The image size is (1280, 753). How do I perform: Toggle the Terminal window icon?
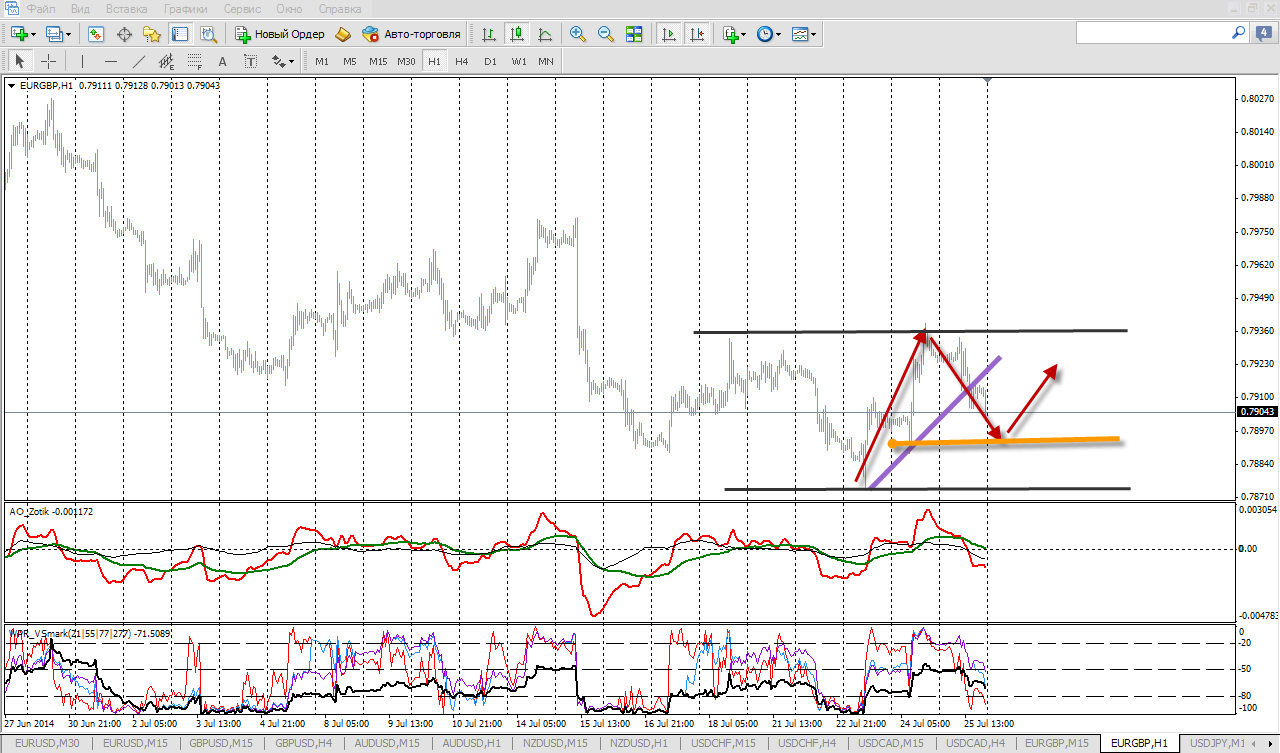(180, 34)
